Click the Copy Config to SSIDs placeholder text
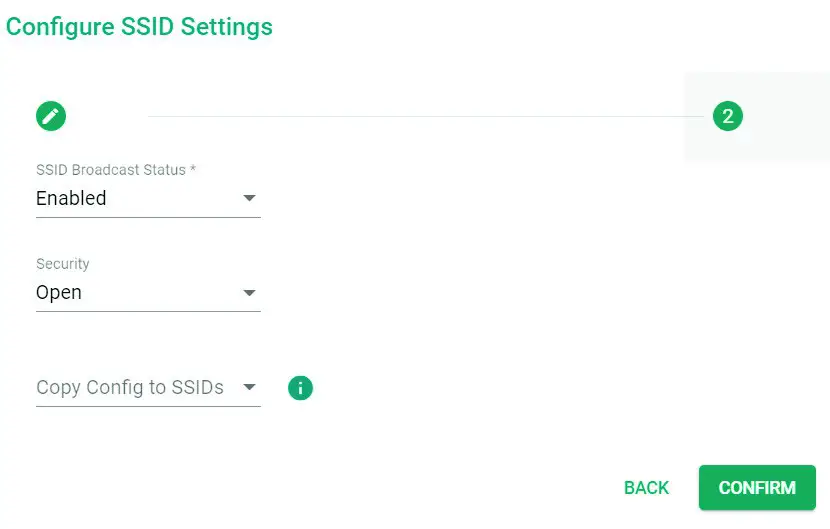The width and height of the screenshot is (830, 529). [x=130, y=387]
